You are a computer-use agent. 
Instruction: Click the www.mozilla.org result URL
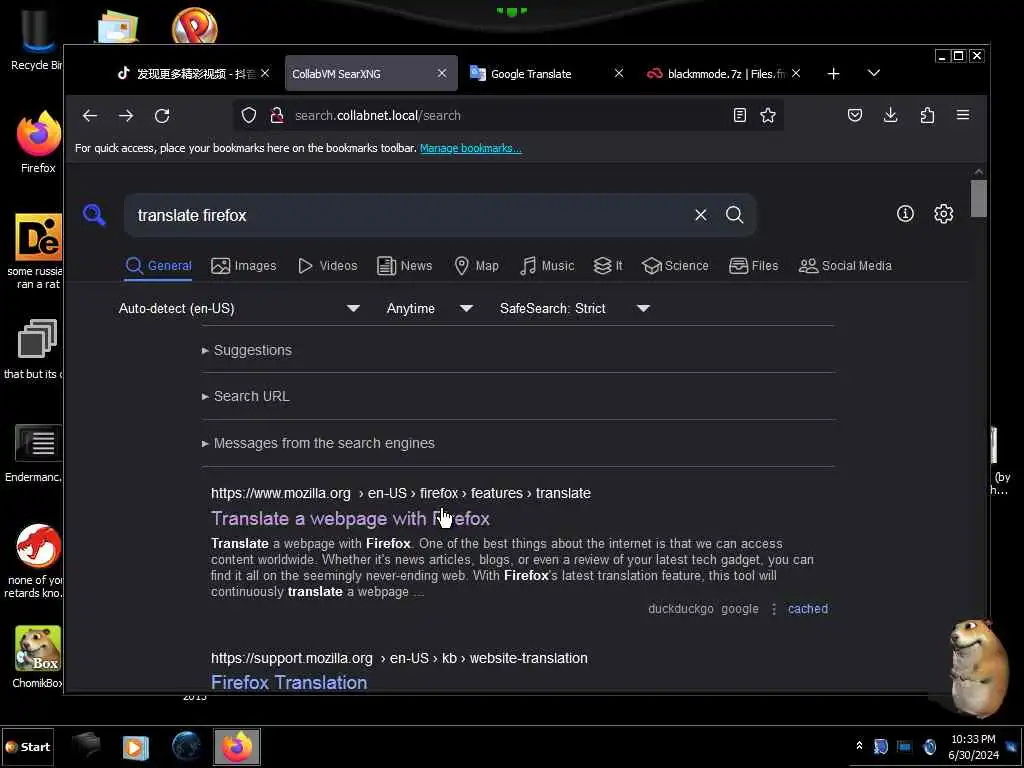click(400, 493)
